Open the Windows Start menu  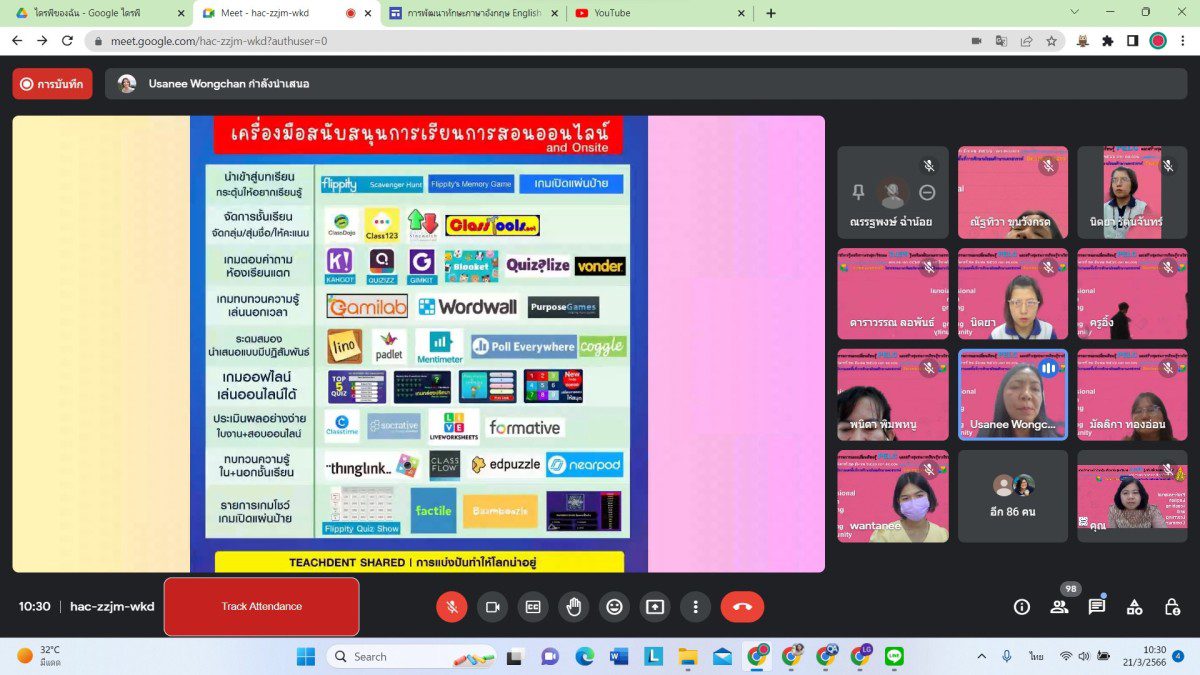(x=306, y=656)
